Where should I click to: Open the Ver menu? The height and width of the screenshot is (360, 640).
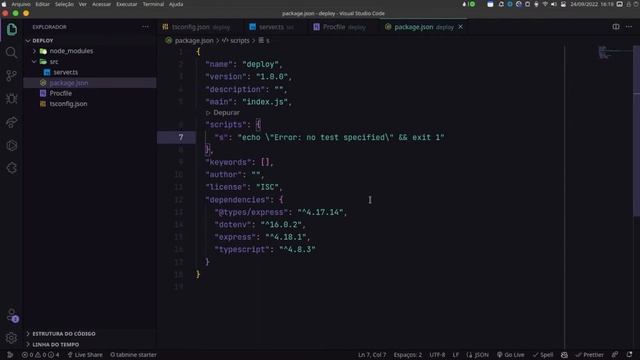point(82,4)
